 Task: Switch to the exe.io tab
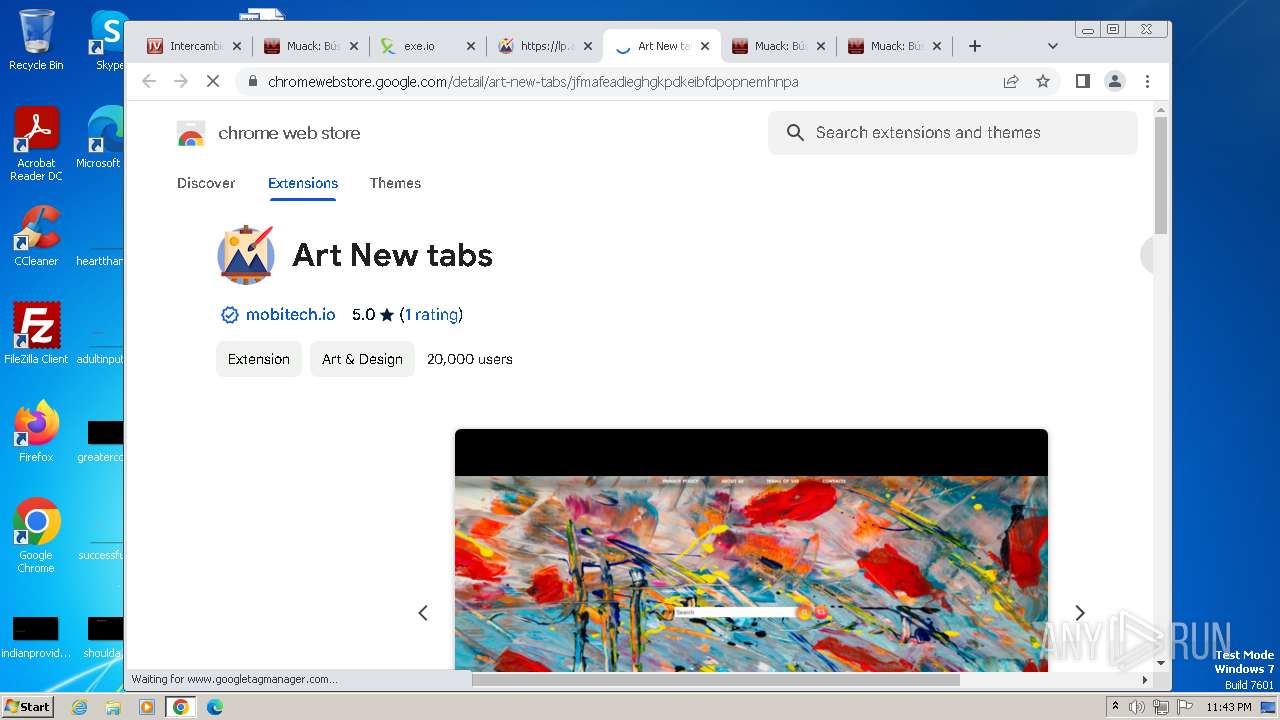point(428,46)
